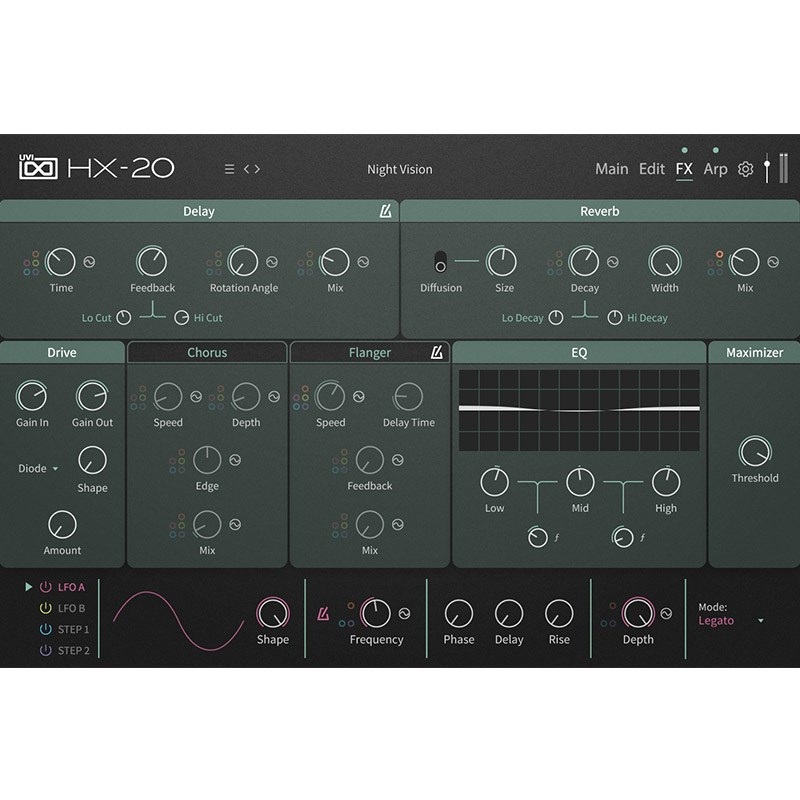Click the modulation icon beside Delay Mix
The height and width of the screenshot is (800, 800).
[363, 262]
